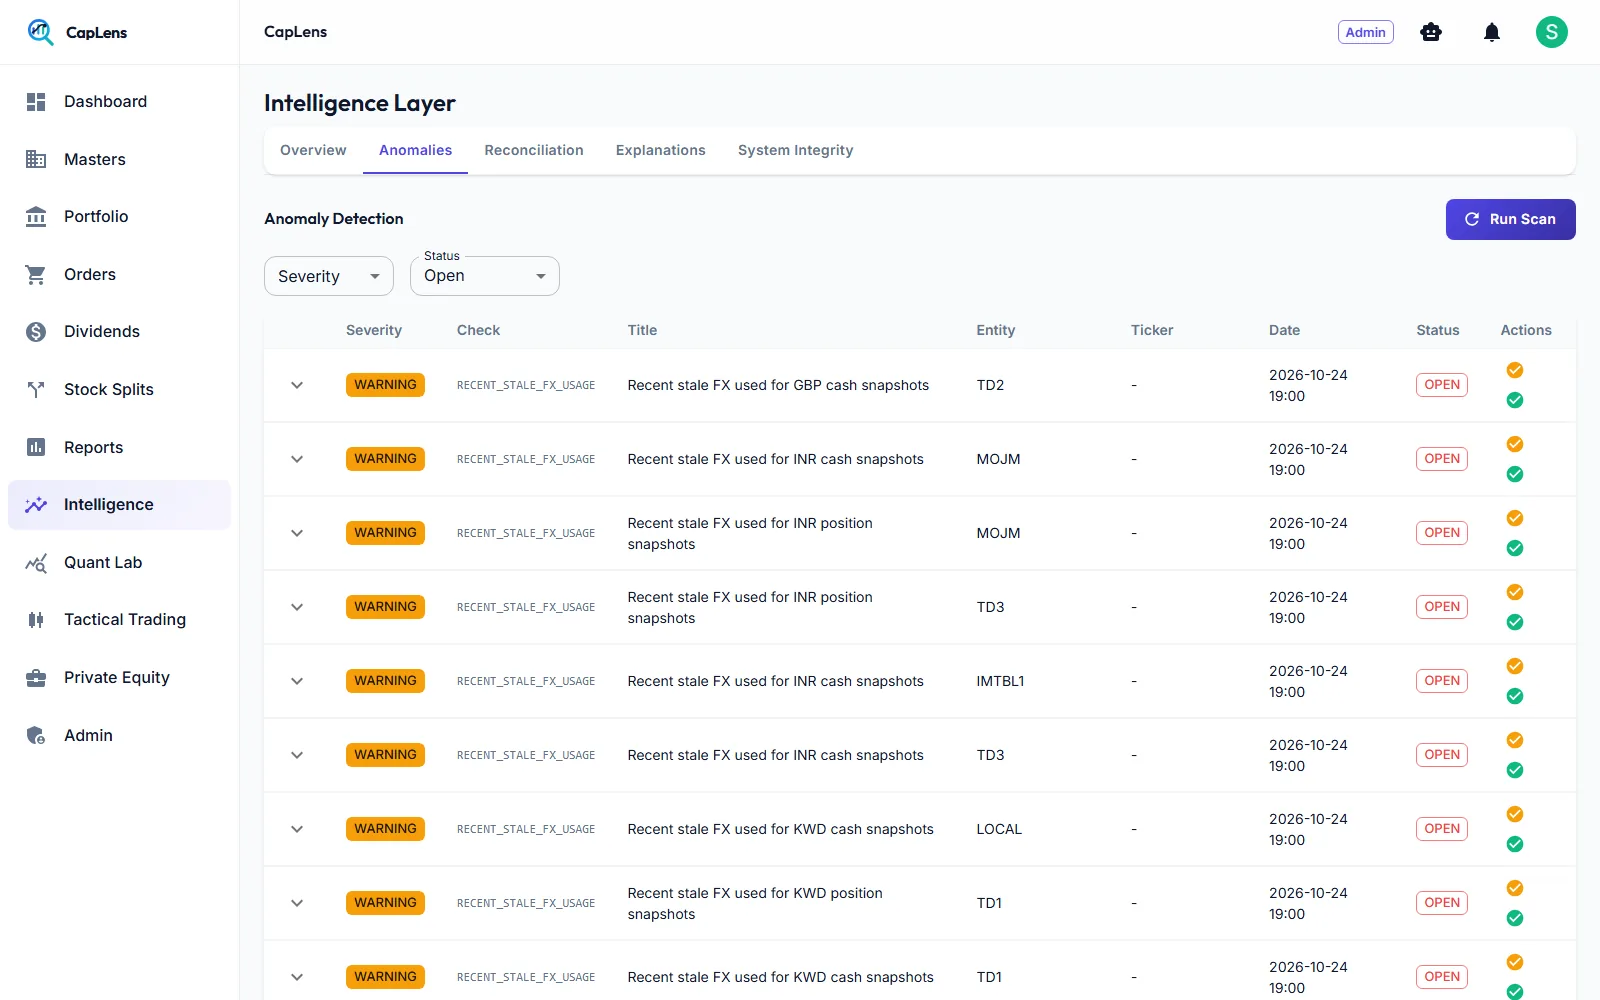Resolve the MOJM INR position anomaly (green check)
The image size is (1600, 1000).
tap(1515, 548)
